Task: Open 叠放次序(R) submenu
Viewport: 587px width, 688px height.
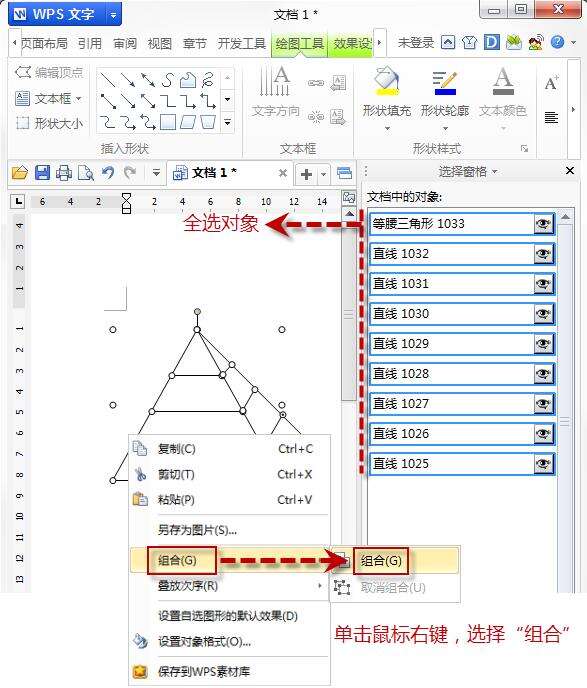Action: click(230, 586)
